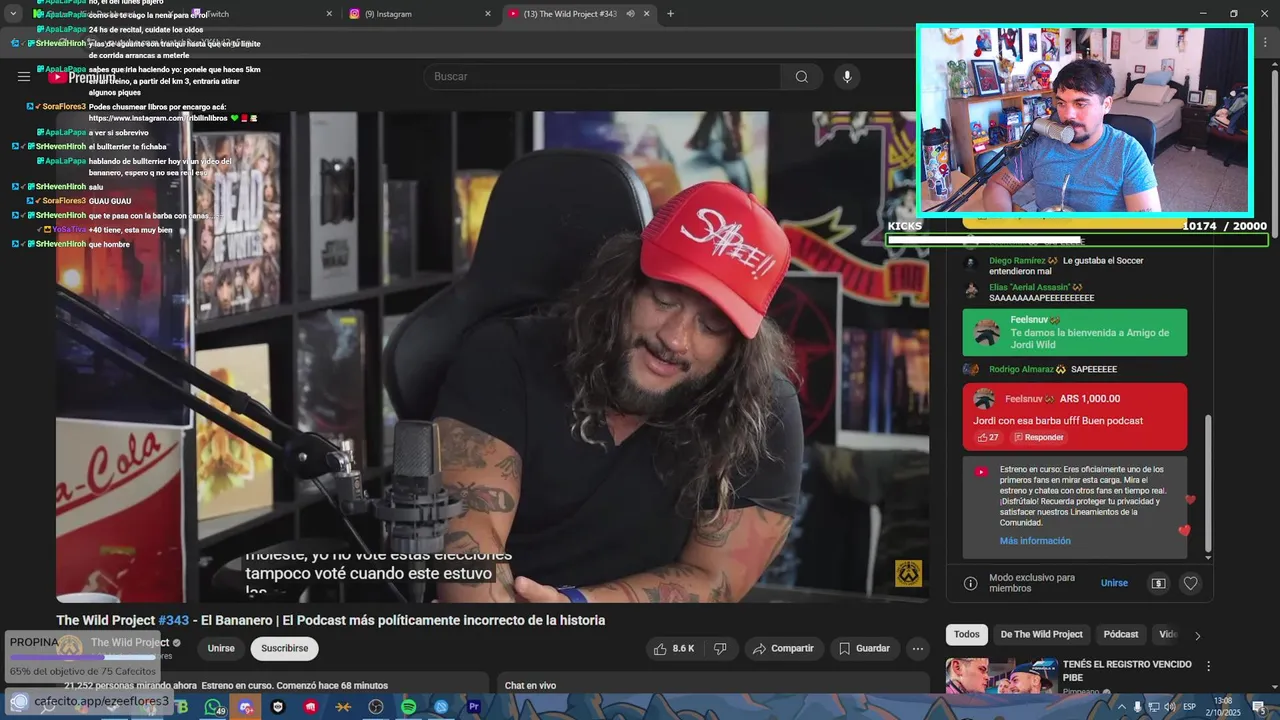Click the live chat scrollbar
Screen dimensions: 1280x720
1208,485
